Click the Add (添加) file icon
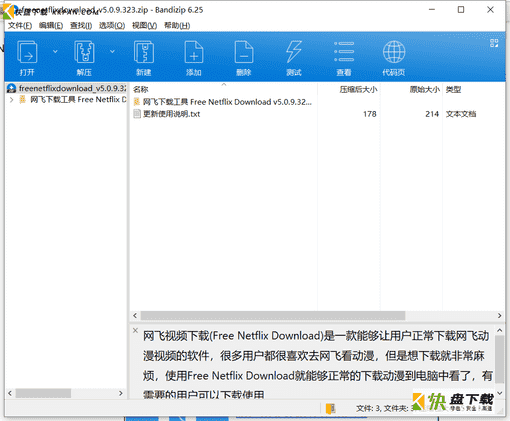The width and height of the screenshot is (510, 421). (x=194, y=52)
